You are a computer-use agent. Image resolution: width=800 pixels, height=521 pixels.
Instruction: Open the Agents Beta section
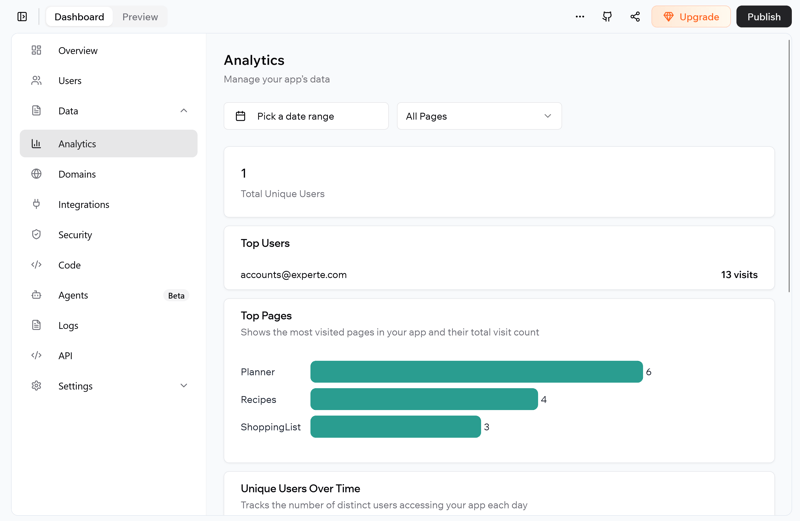[73, 296]
